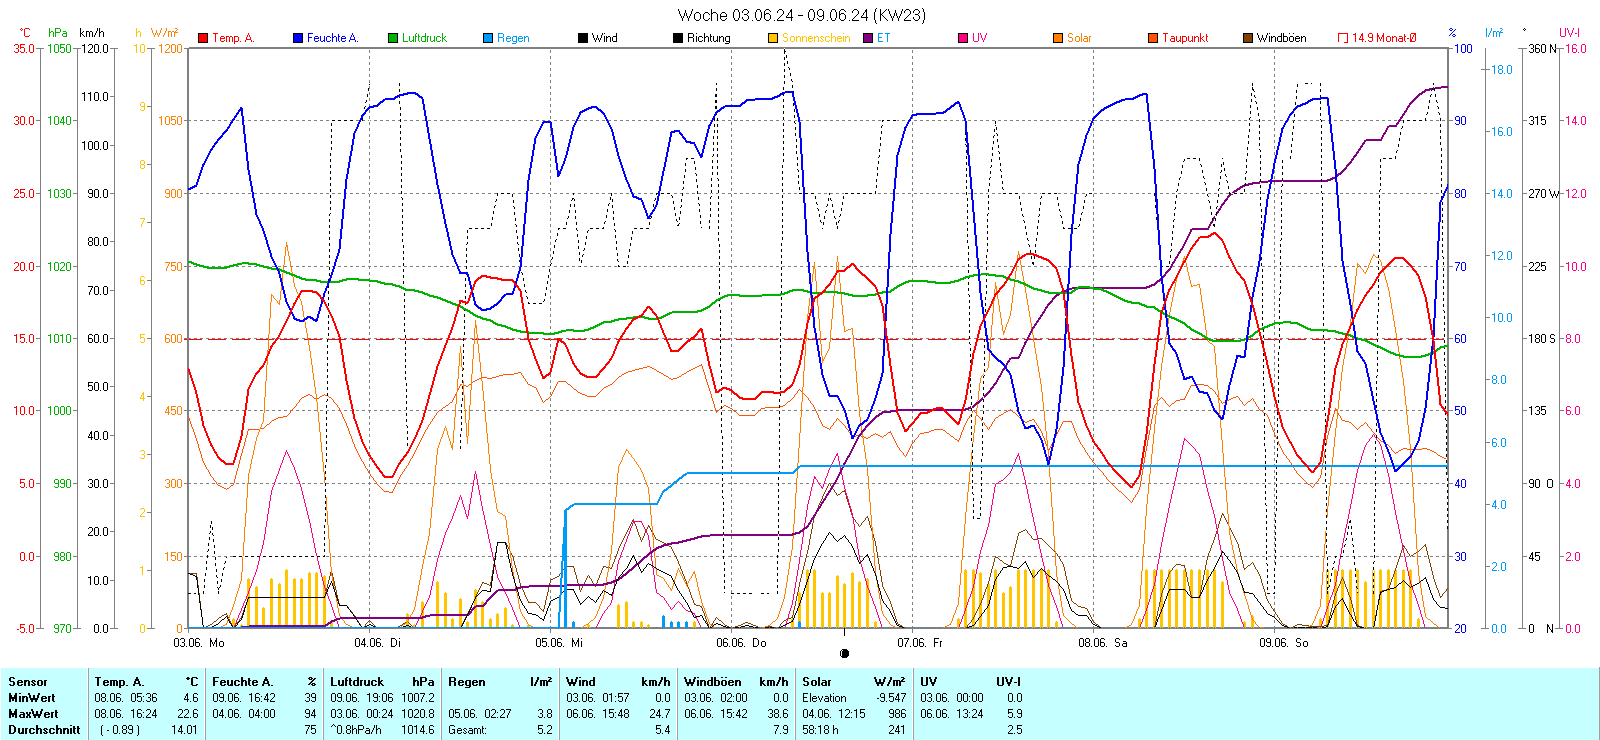Click the purple ET legend square
Viewport: 1600px width, 740px height.
pos(868,38)
